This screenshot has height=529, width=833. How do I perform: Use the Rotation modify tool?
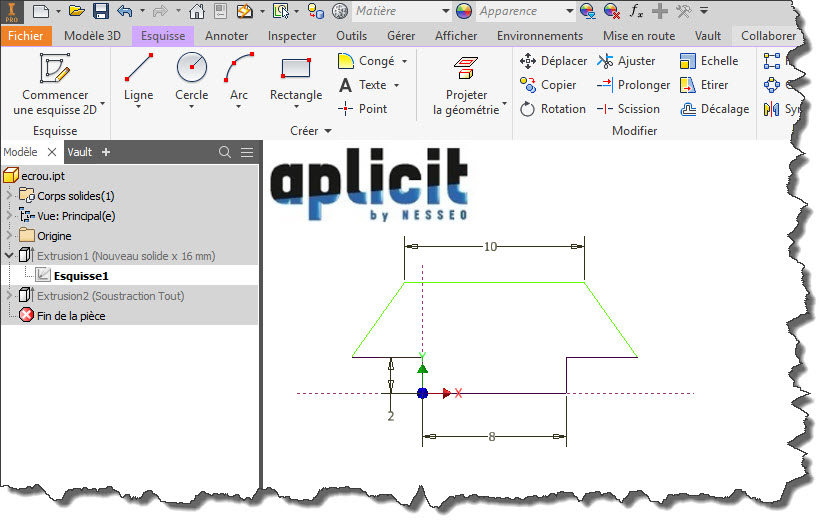(553, 109)
